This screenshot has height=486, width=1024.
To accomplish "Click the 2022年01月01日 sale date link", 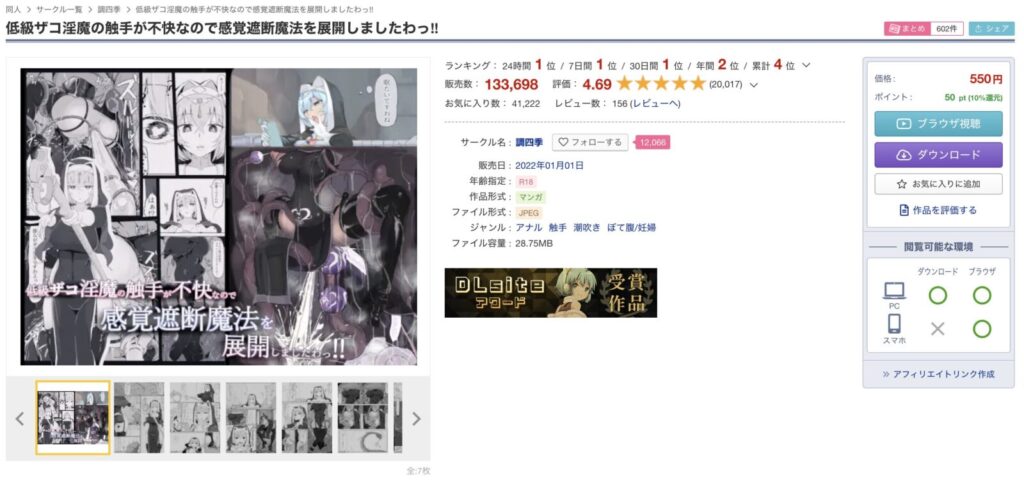I will (549, 165).
